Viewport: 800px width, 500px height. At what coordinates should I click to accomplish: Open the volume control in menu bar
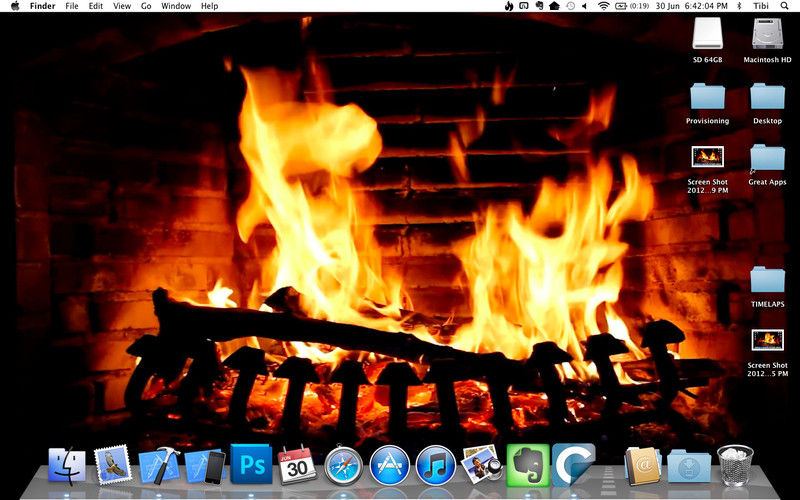pos(585,6)
